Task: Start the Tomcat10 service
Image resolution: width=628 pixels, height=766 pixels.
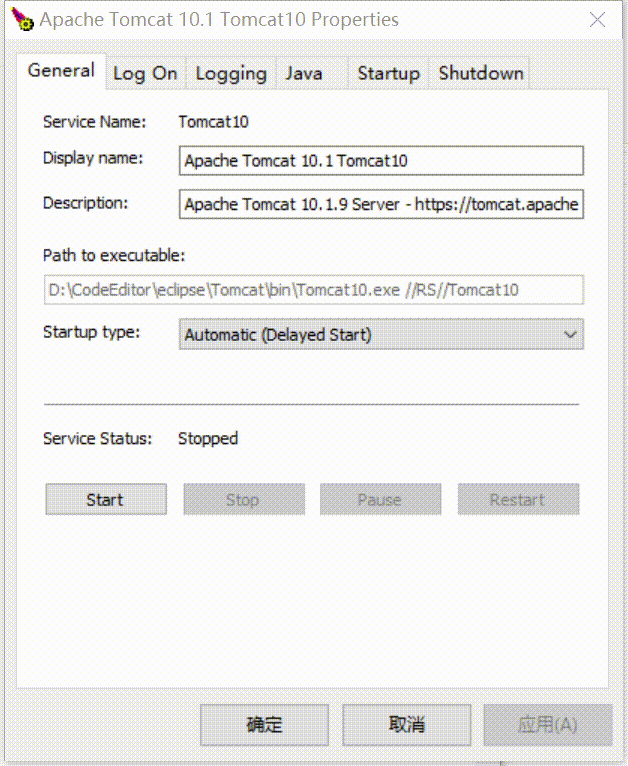Action: 106,499
